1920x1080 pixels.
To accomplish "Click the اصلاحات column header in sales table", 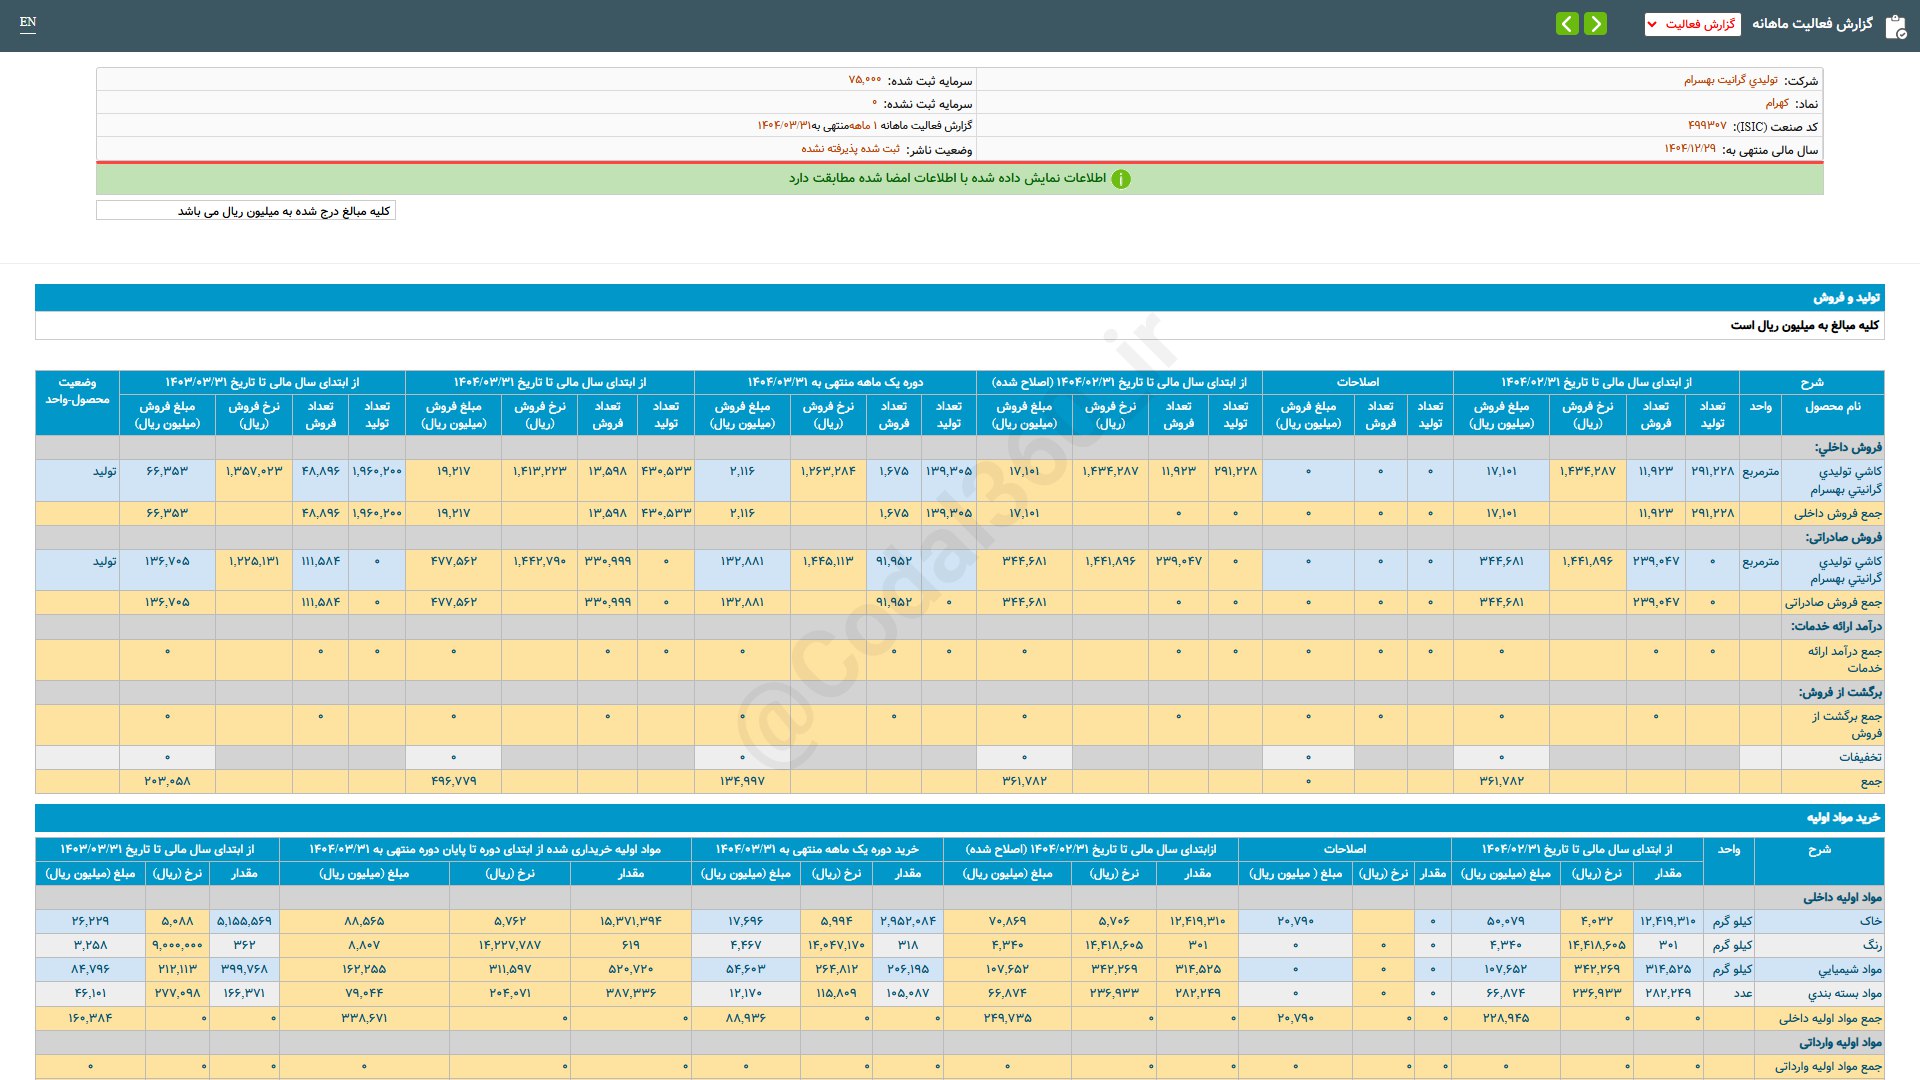I will pos(1357,382).
